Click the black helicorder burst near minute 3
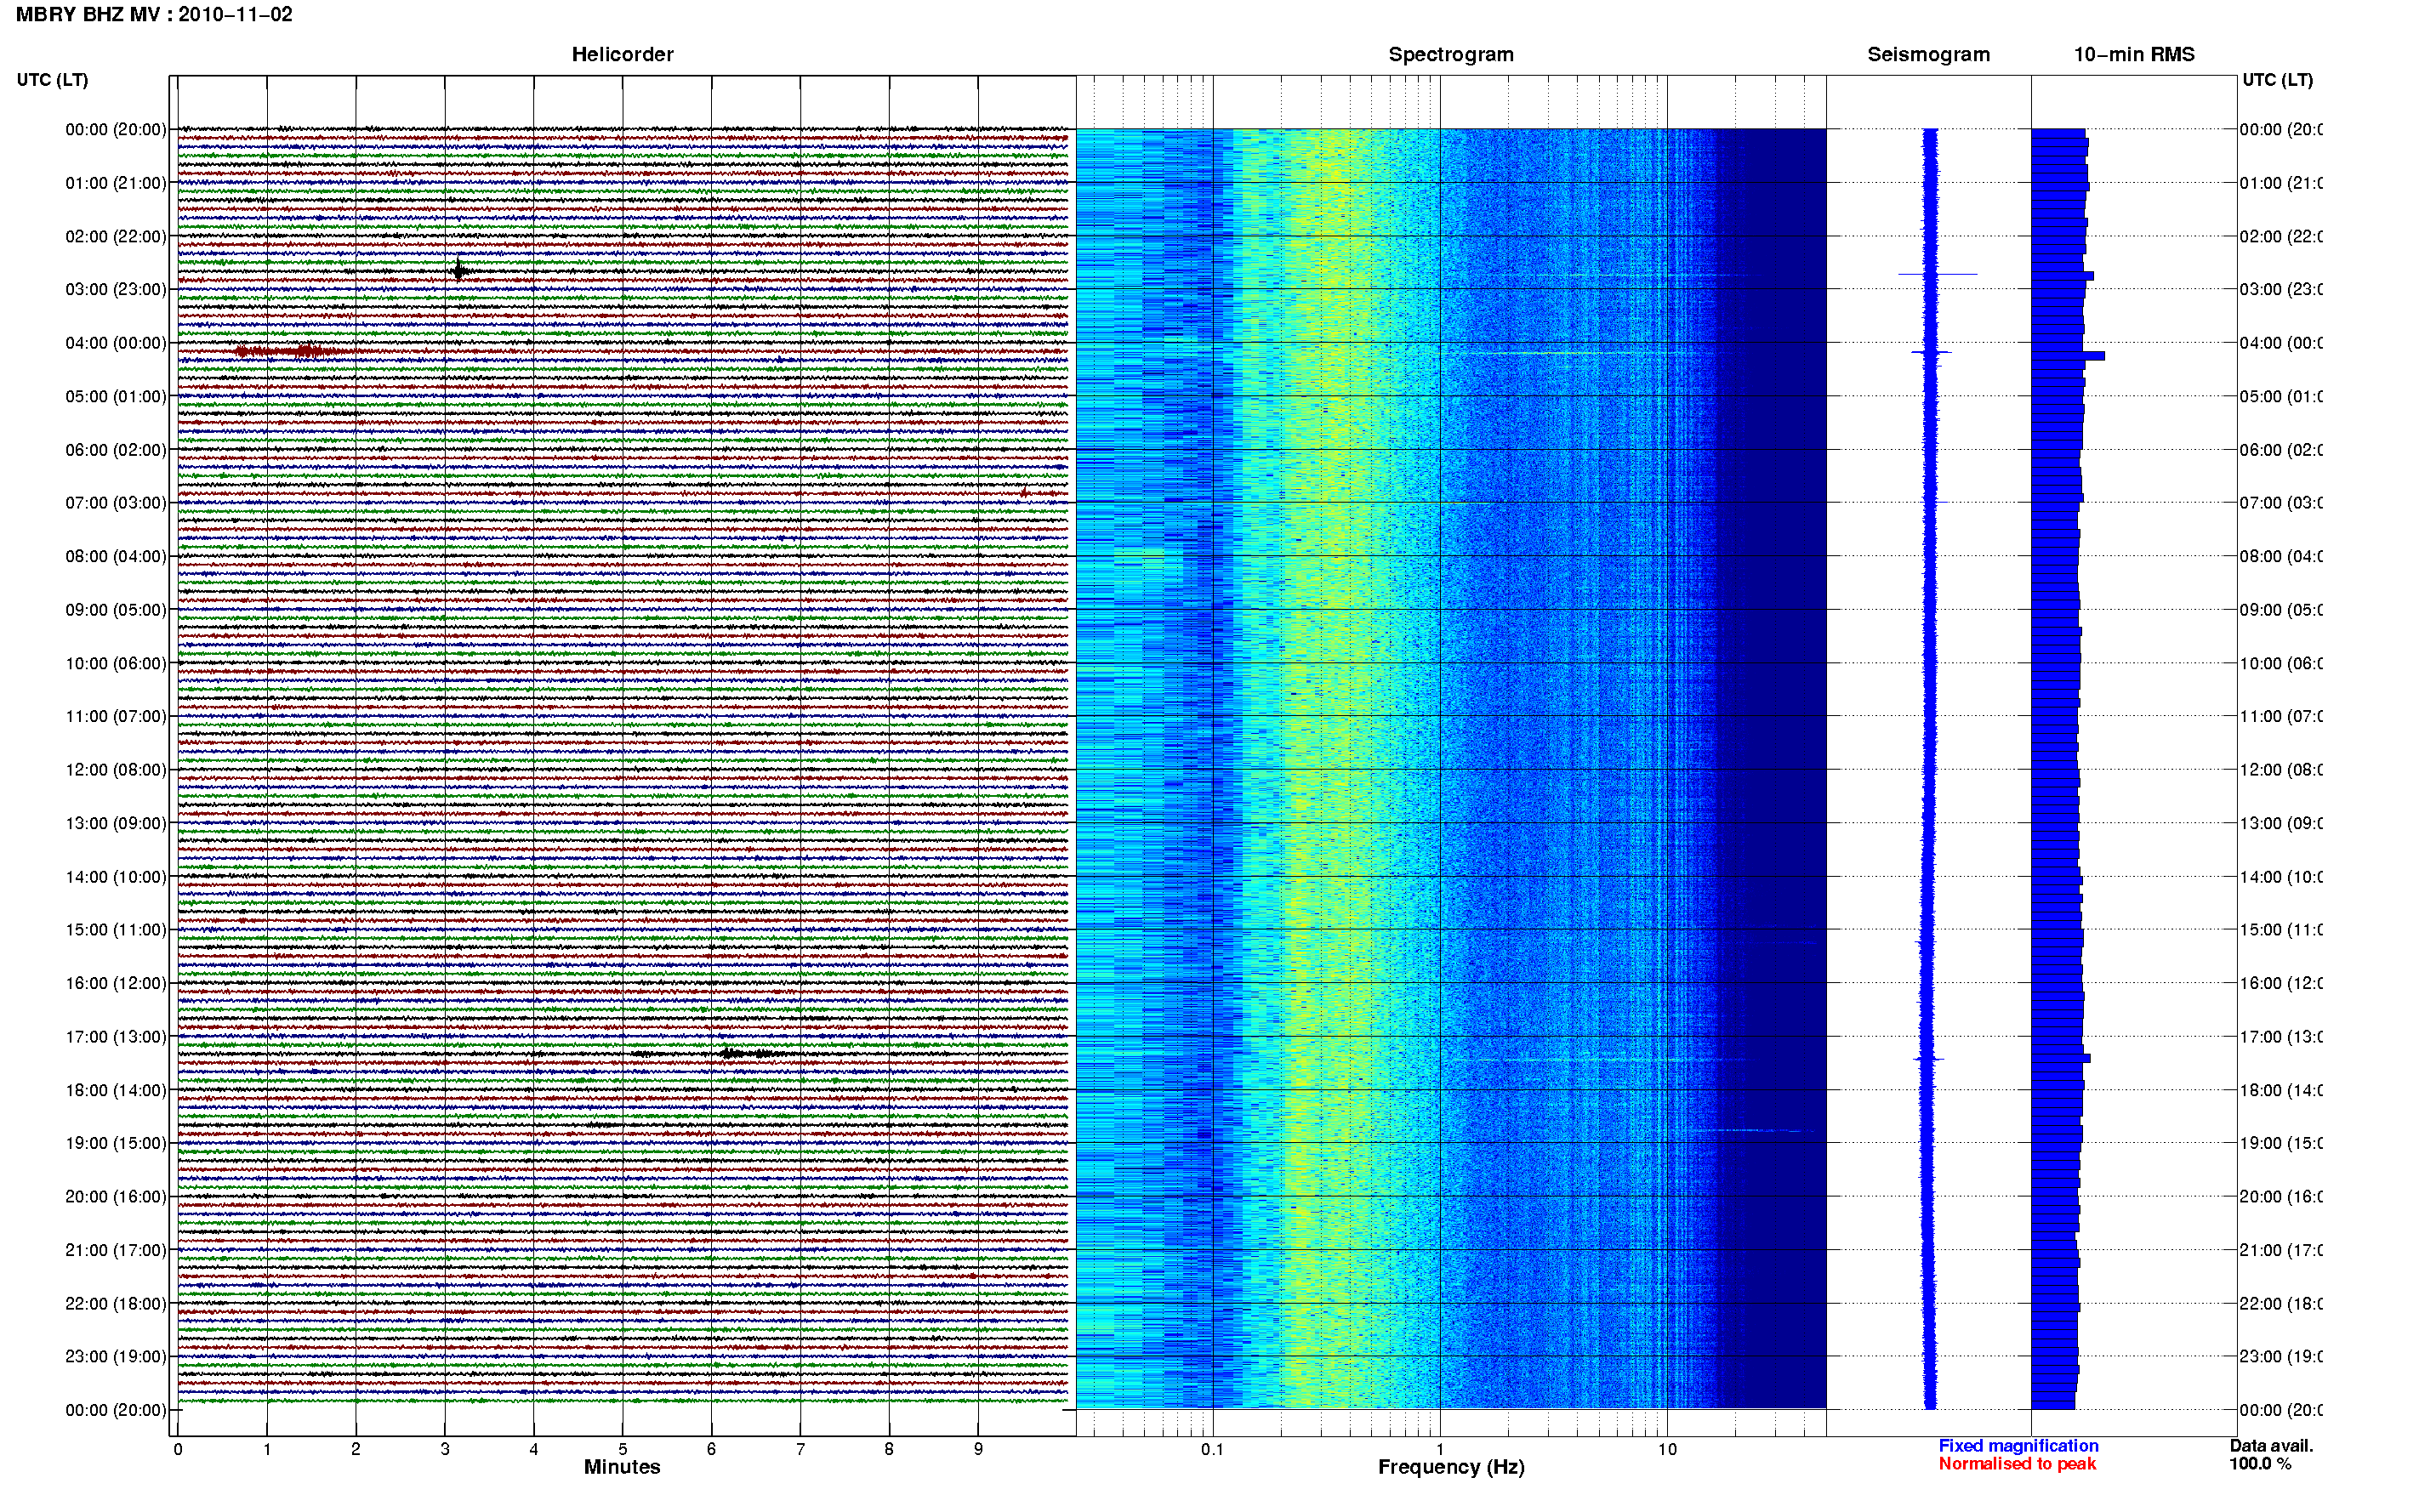The width and height of the screenshot is (2419, 1512). [x=459, y=270]
